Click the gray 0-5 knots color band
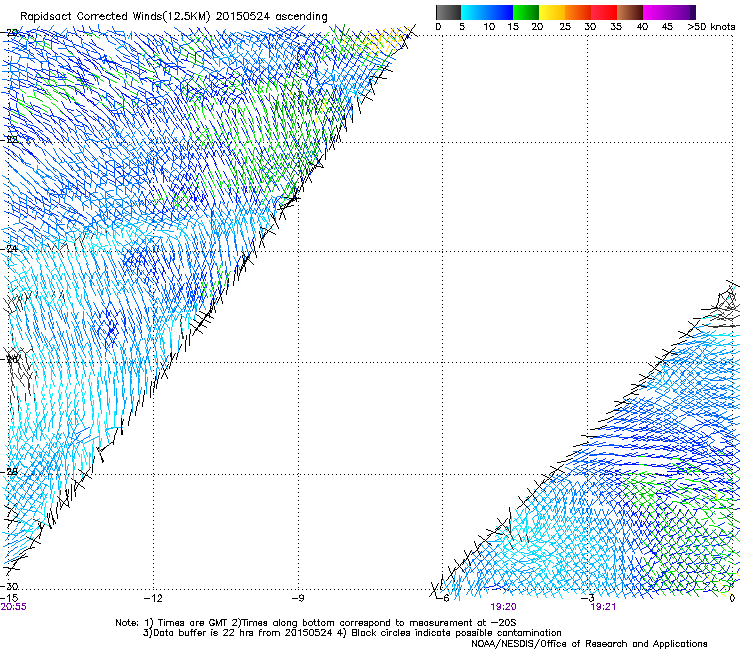Image resolution: width=740 pixels, height=650 pixels. point(448,12)
